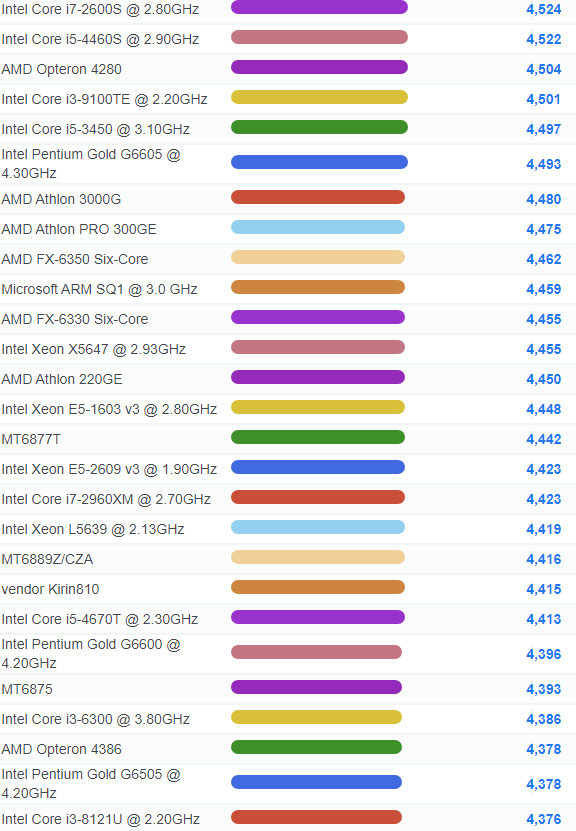Open the vendor Kirin810 entry
Viewport: 576px width, 831px height.
50,589
